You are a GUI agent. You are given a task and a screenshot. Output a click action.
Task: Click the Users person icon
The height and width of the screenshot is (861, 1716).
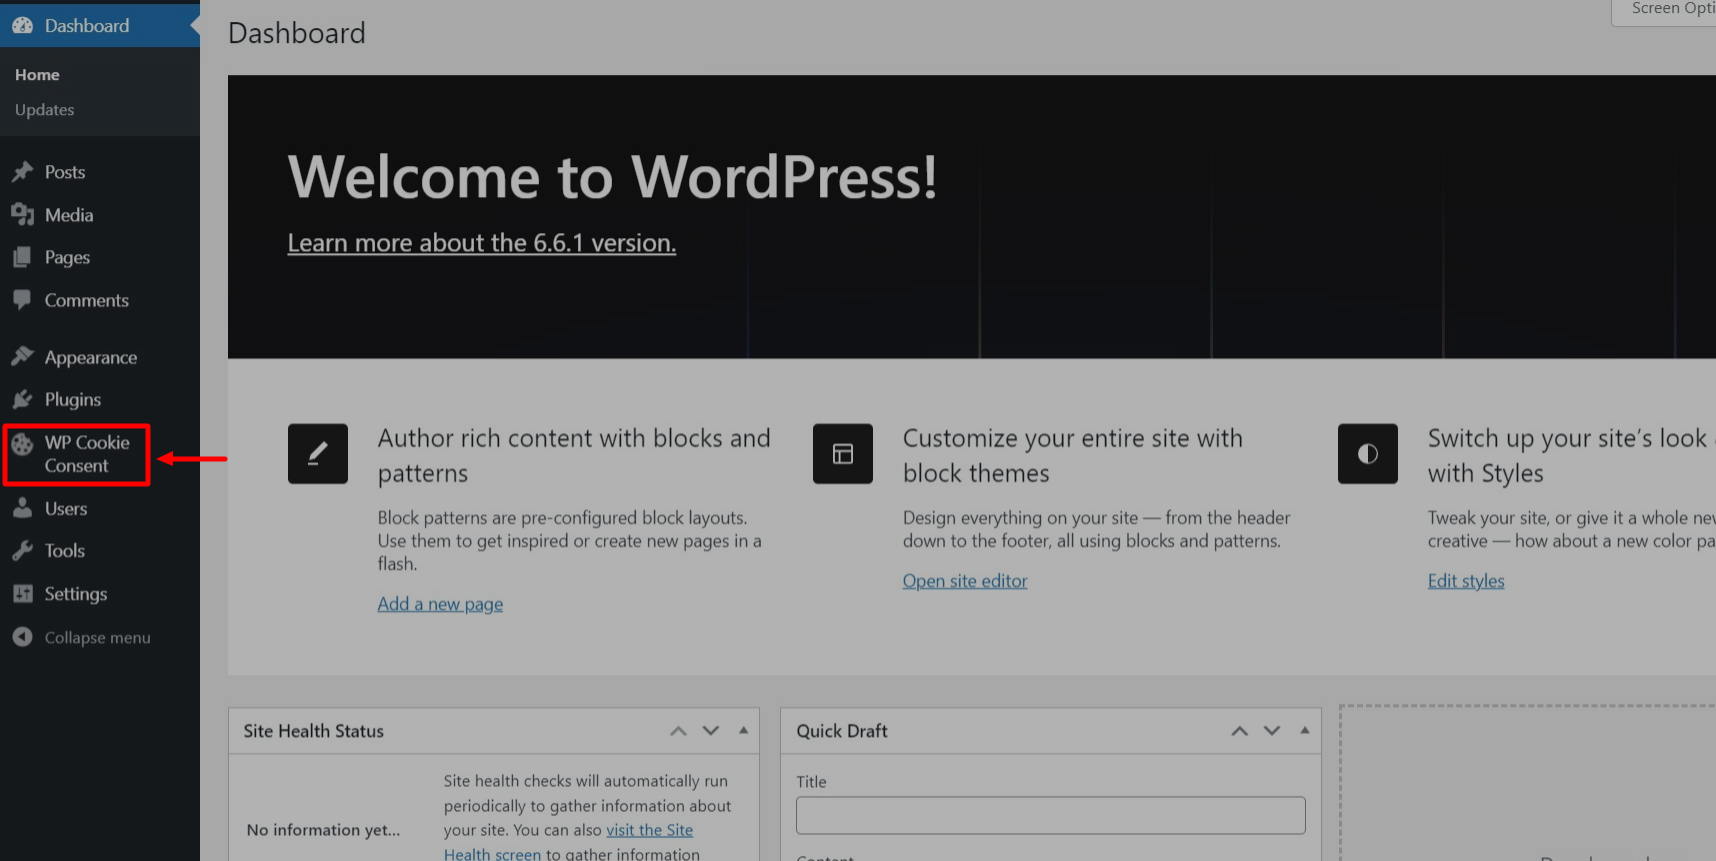pos(22,508)
